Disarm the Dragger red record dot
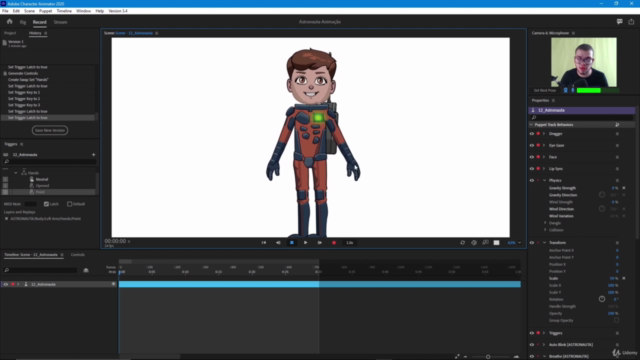Screen dimensions: 640x360 pos(538,133)
